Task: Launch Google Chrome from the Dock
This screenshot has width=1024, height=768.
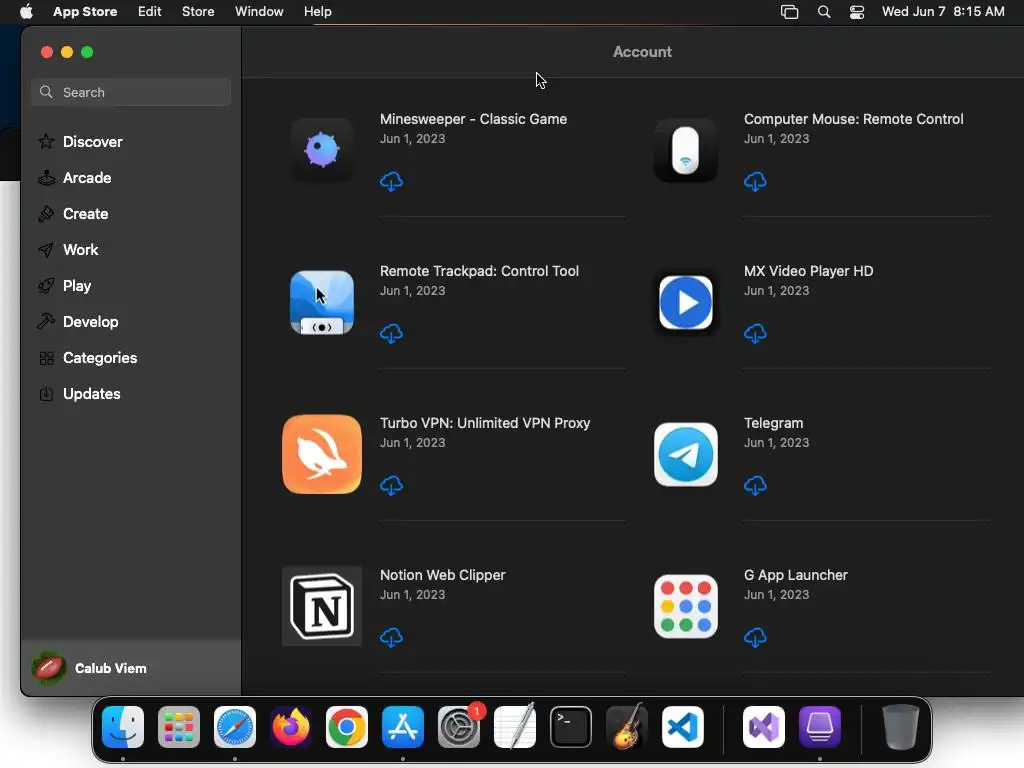Action: click(x=347, y=727)
